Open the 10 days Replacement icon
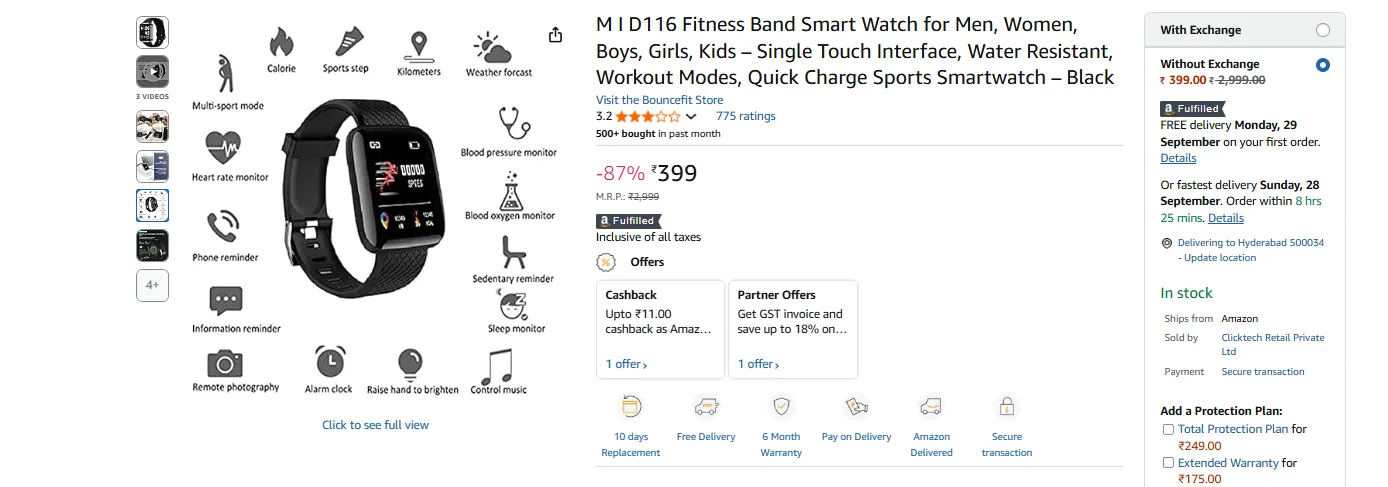This screenshot has width=1388, height=487. [631, 406]
